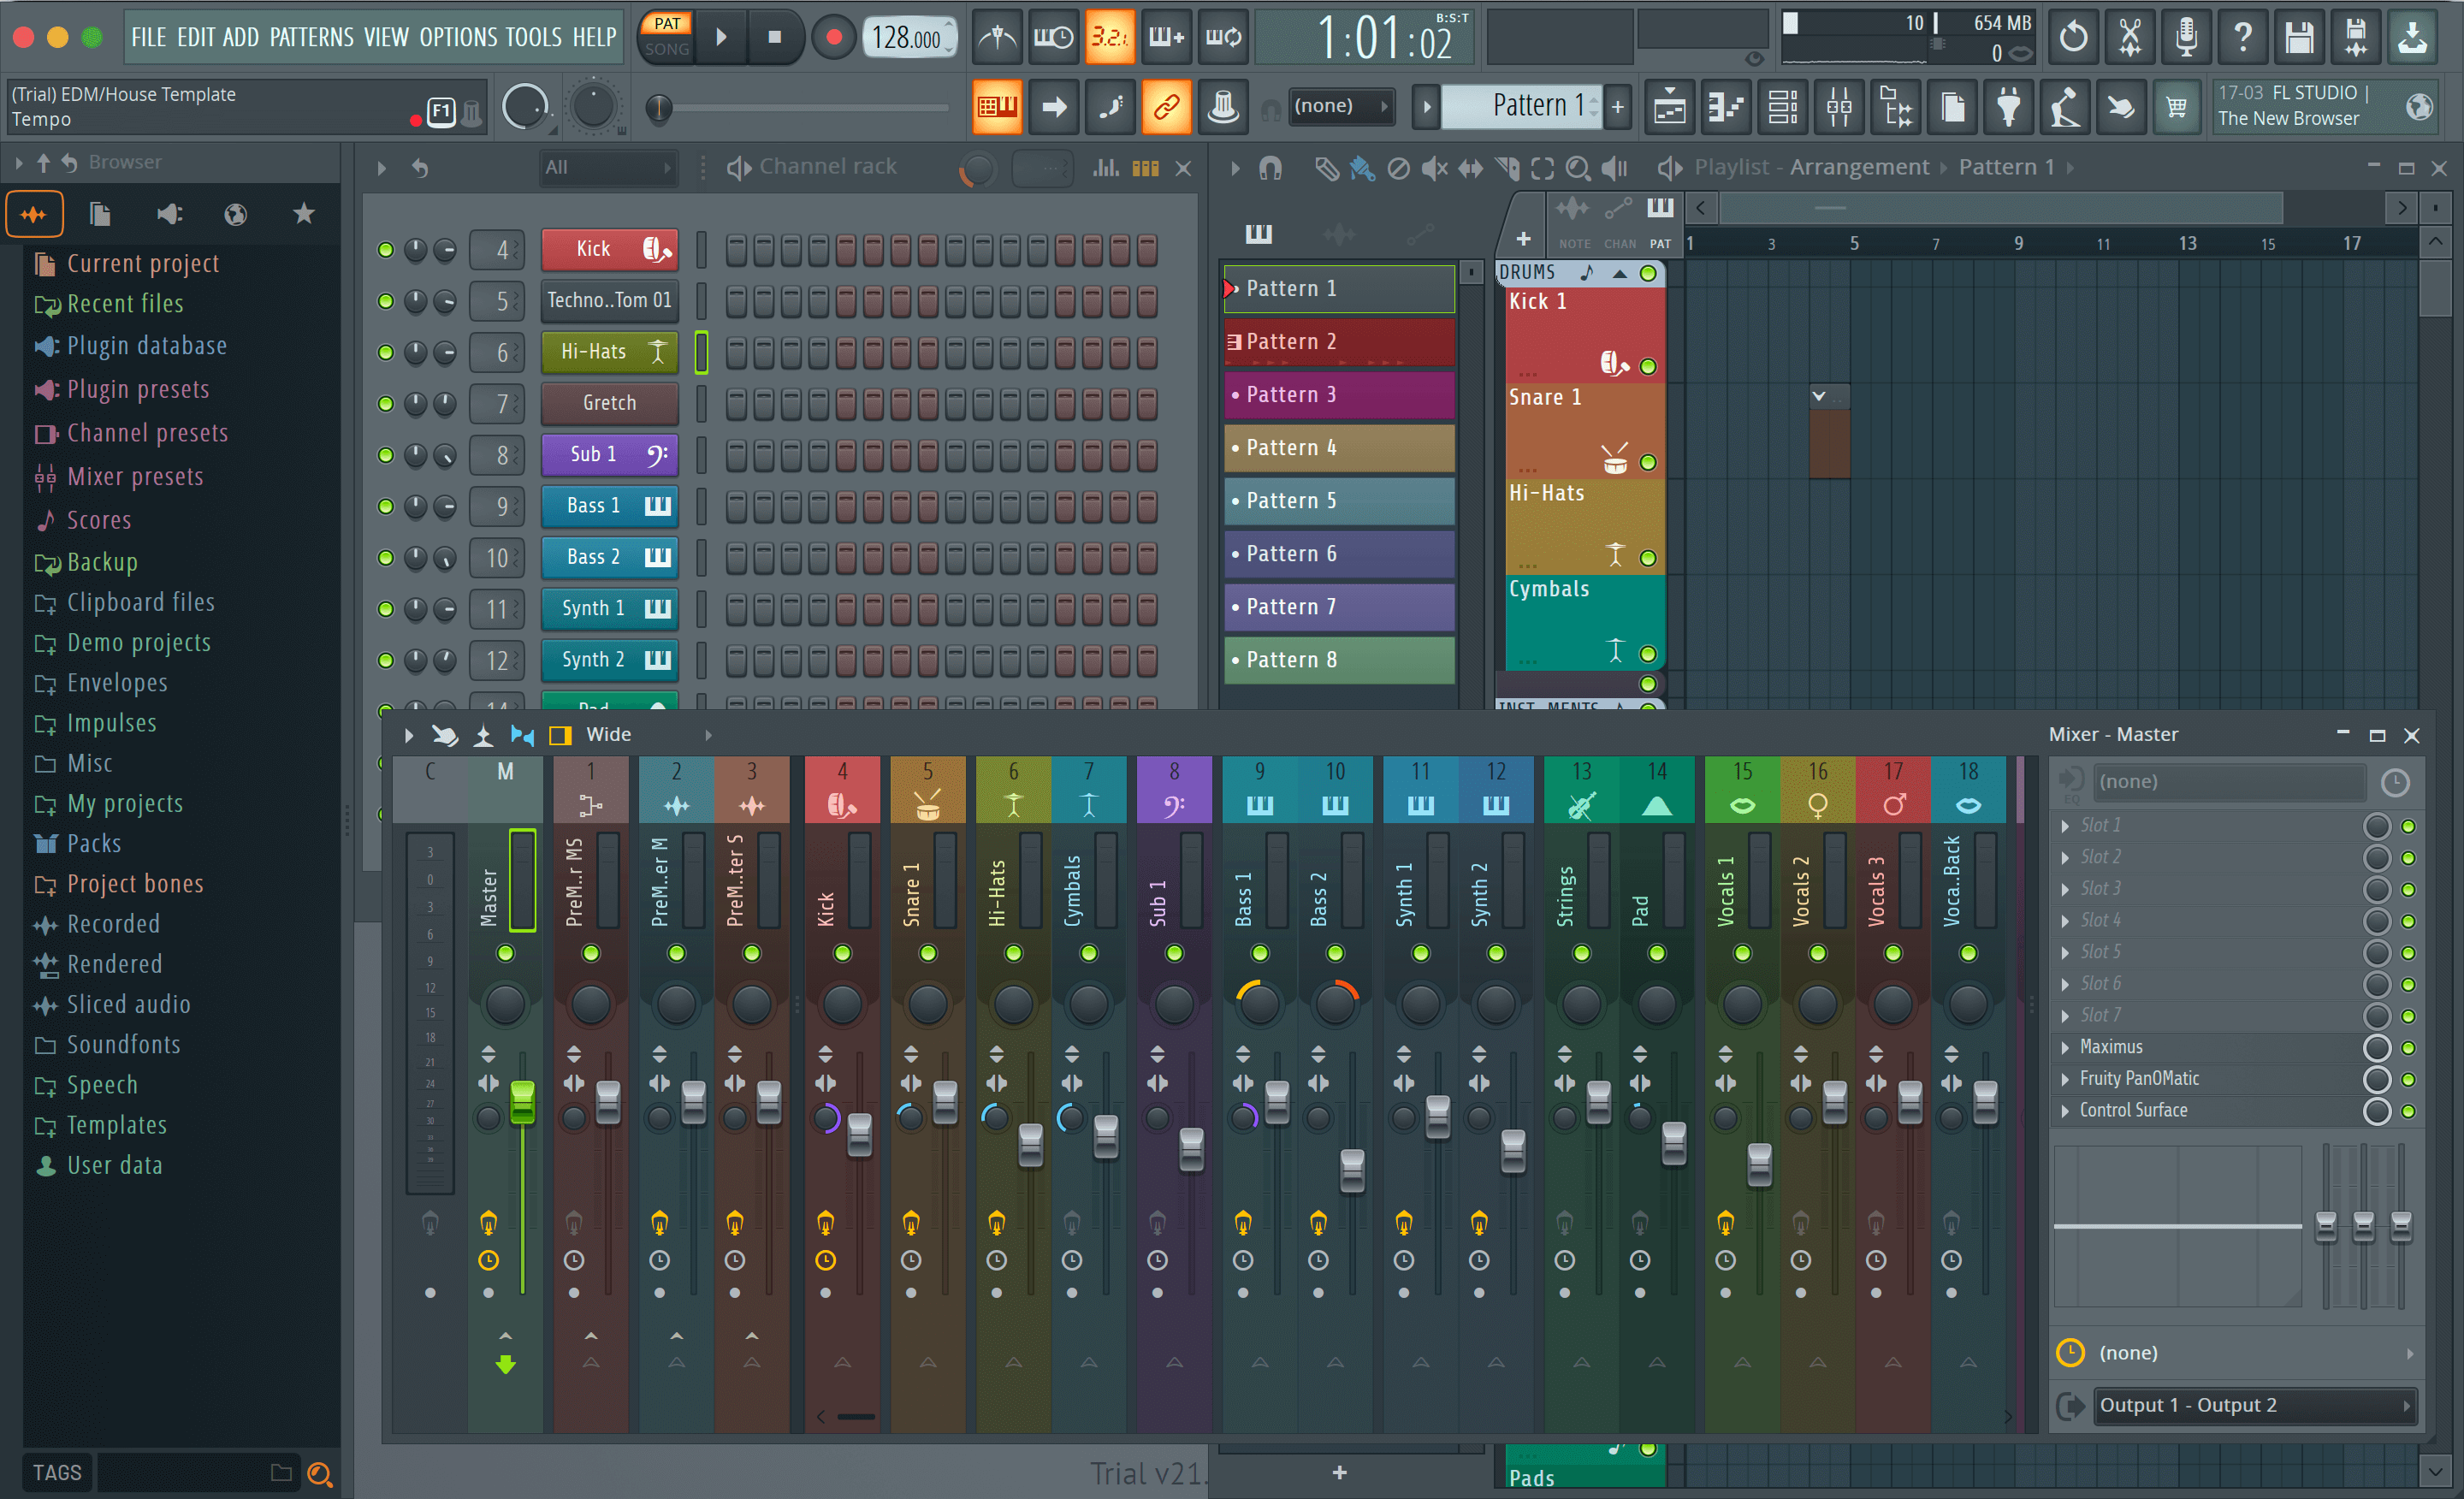The height and width of the screenshot is (1499, 2464).
Task: Select Pattern 3 in the pattern picker
Action: pyautogui.click(x=1339, y=395)
